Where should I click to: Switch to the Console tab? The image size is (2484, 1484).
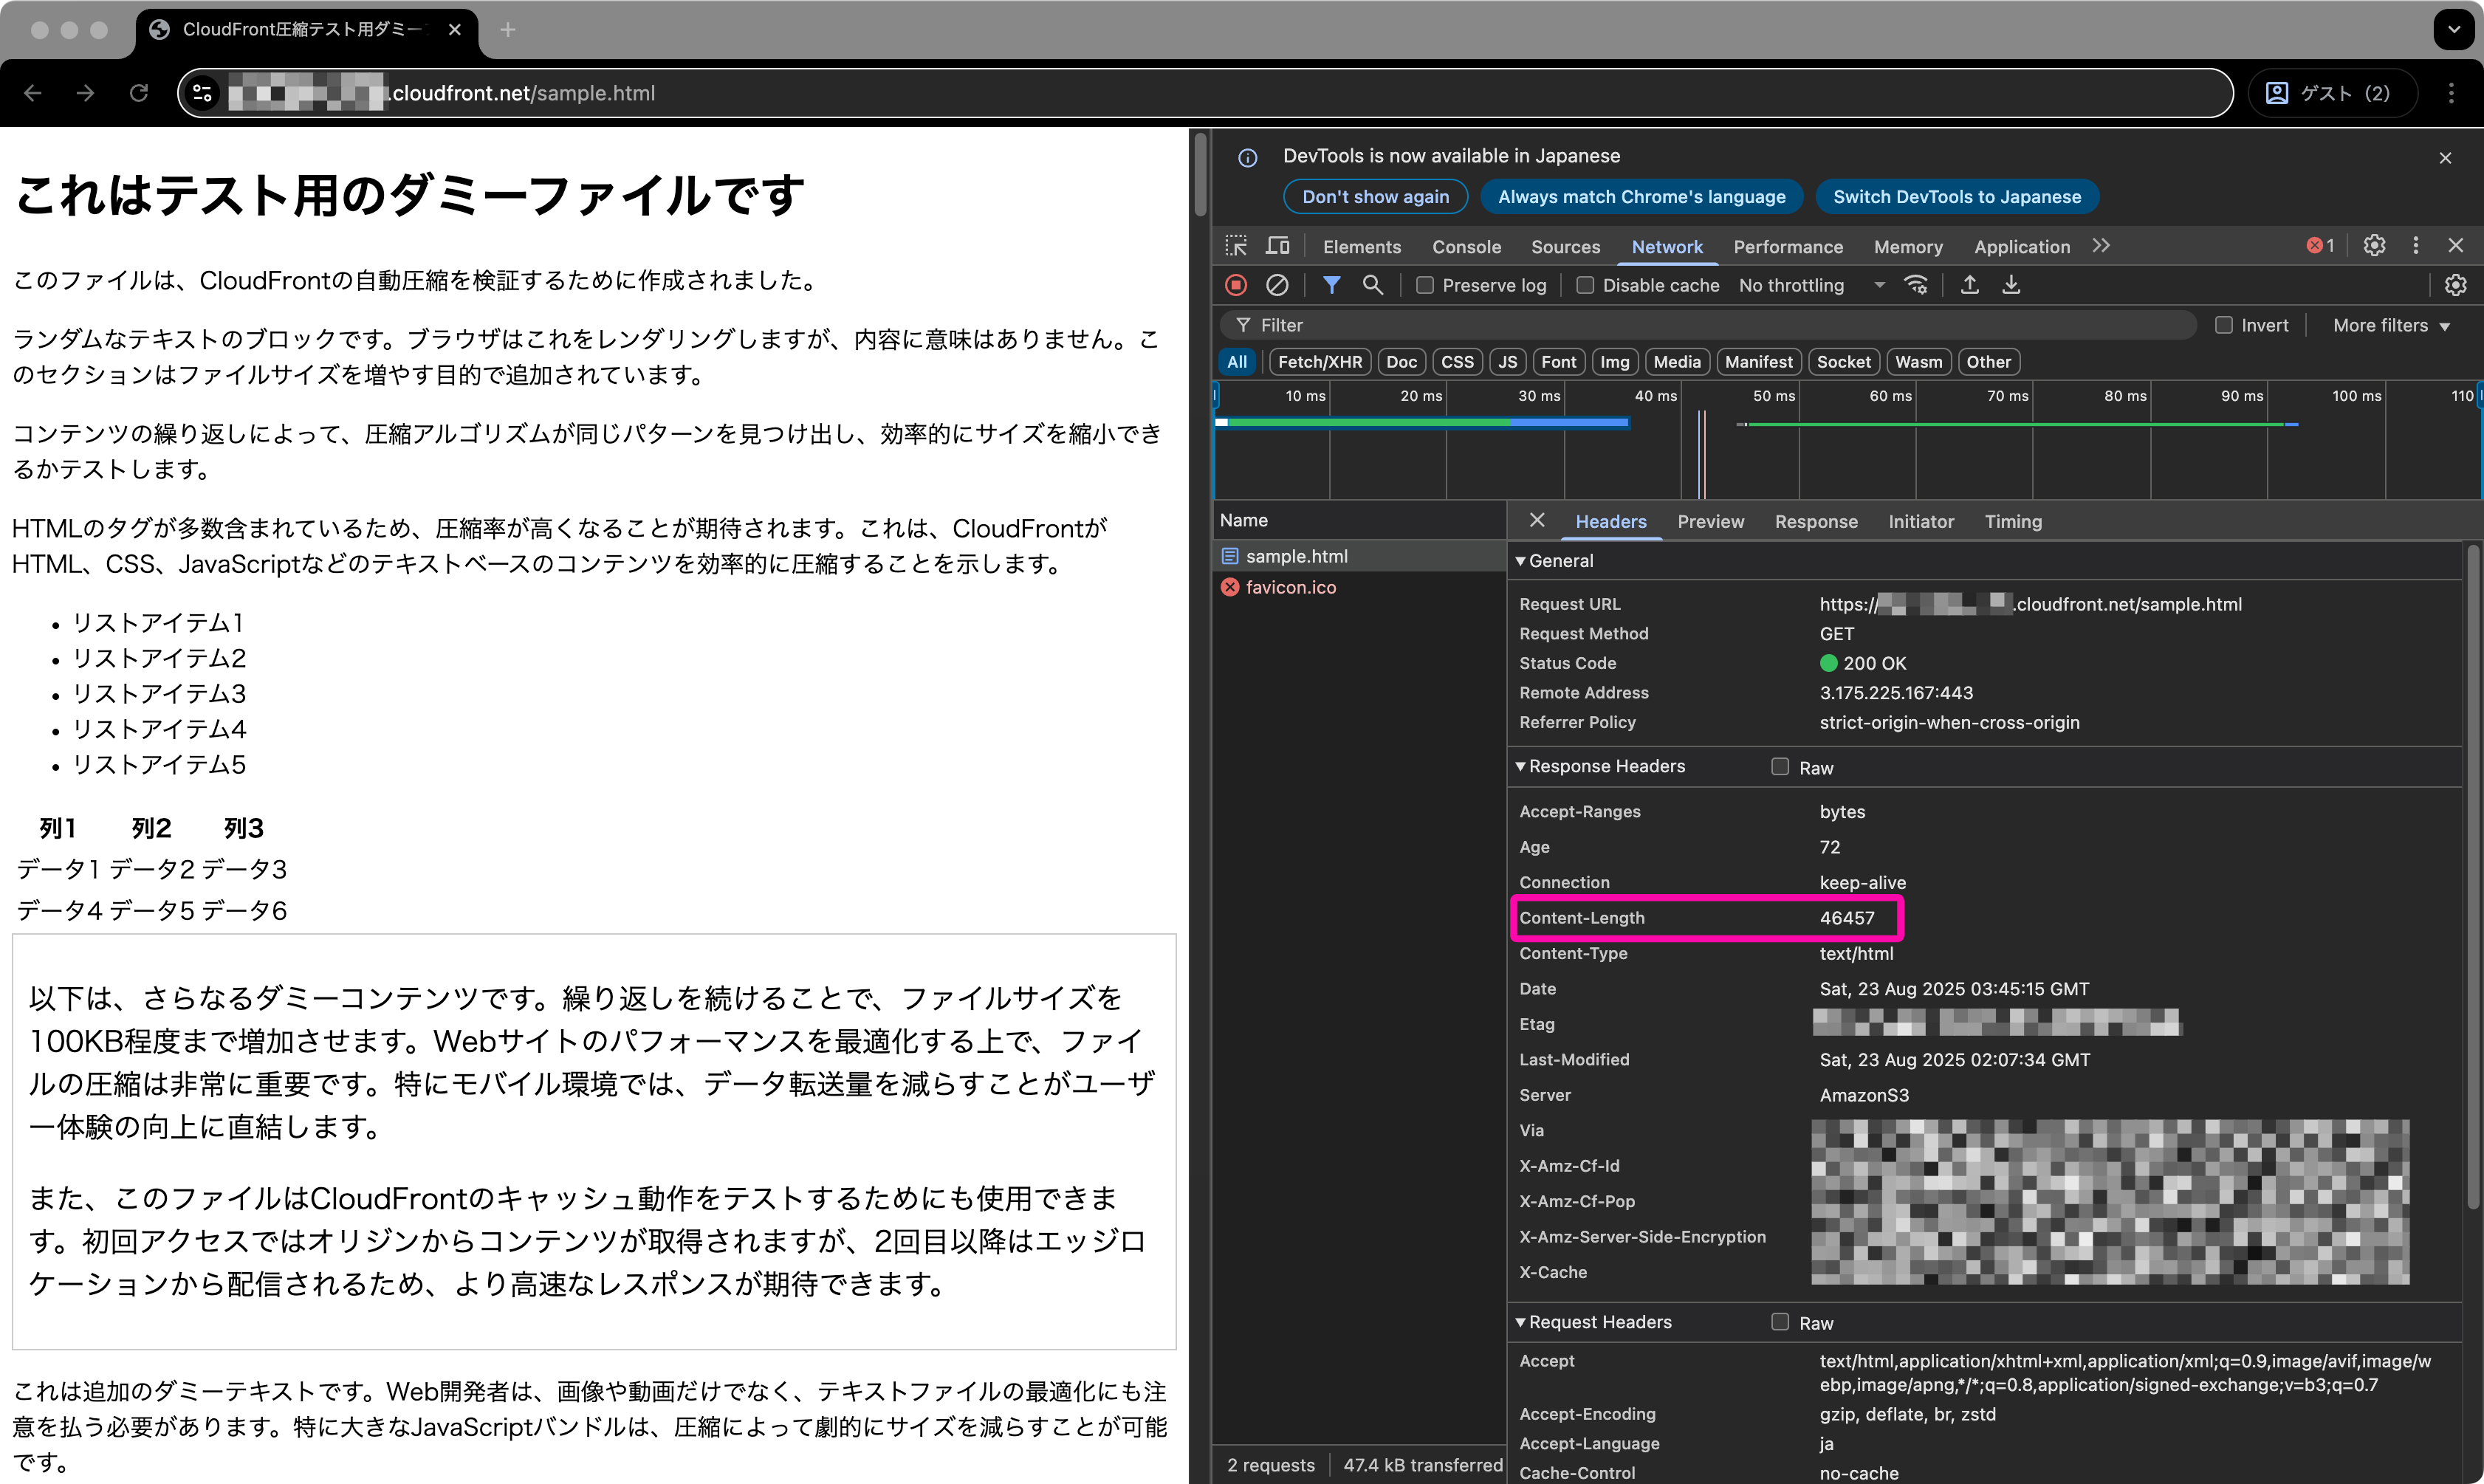[1466, 246]
